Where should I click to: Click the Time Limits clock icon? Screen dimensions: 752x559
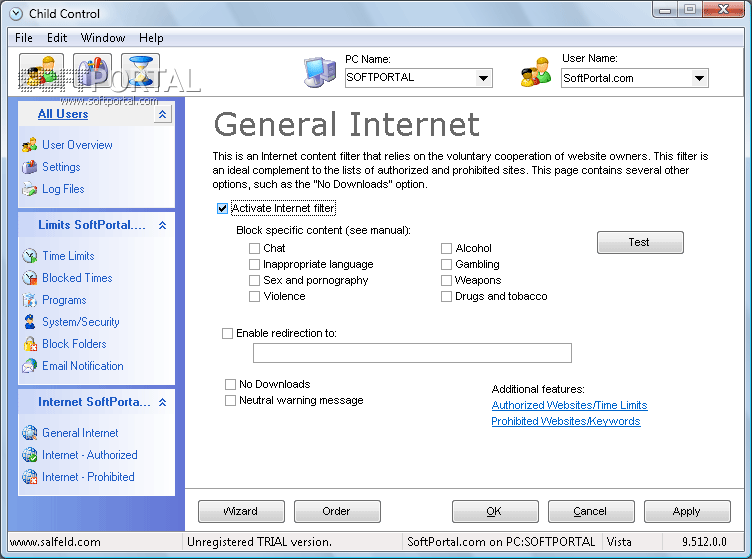[29, 256]
